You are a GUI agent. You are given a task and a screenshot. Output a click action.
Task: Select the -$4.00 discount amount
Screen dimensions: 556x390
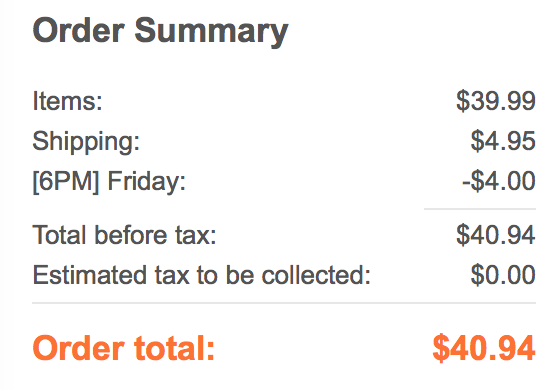[x=499, y=181]
